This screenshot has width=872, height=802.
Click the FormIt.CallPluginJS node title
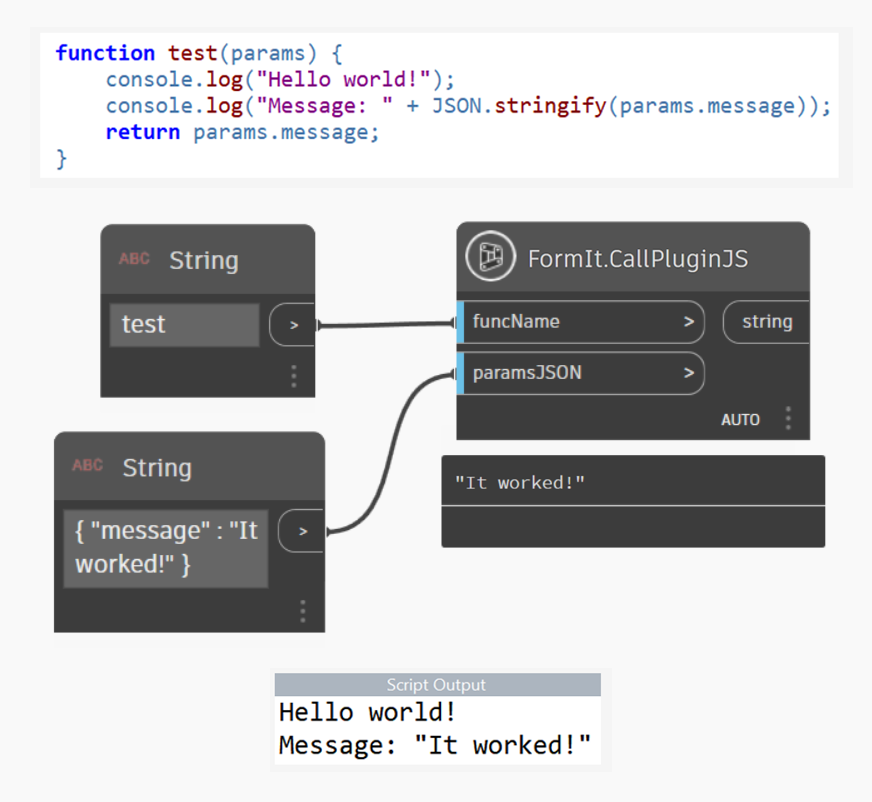point(638,259)
